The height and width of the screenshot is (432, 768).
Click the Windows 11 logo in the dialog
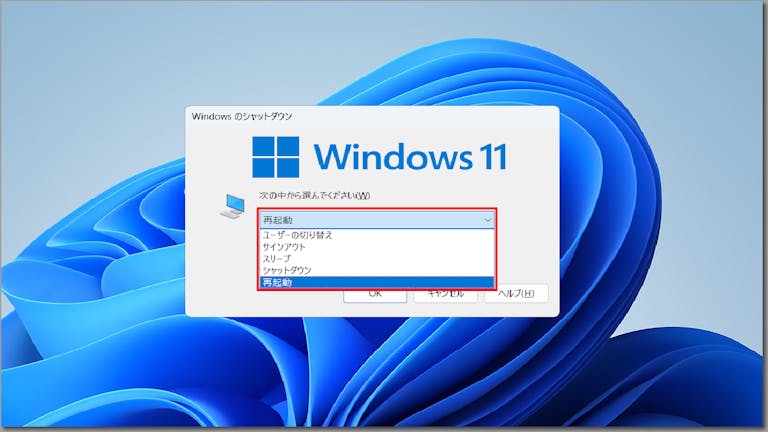pos(380,157)
